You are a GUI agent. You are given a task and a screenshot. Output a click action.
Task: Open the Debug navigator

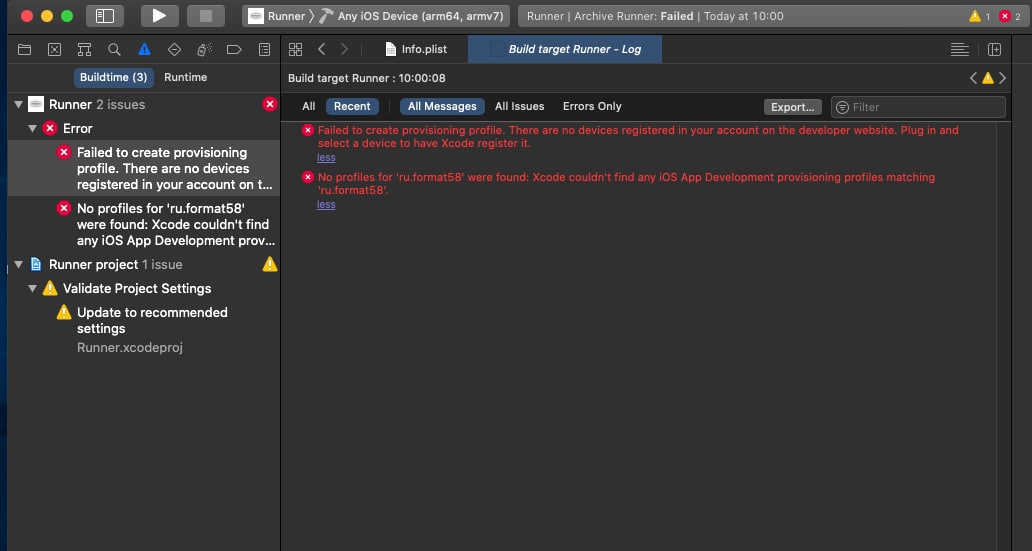204,49
